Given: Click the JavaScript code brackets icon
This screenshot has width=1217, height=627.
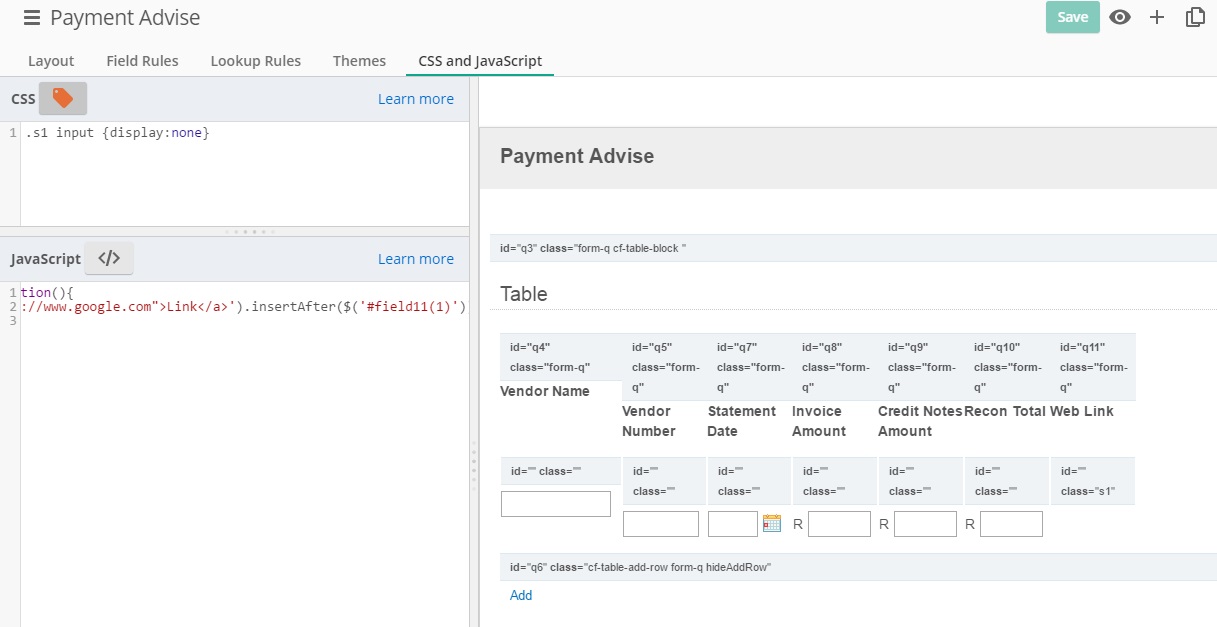Looking at the screenshot, I should click(x=109, y=258).
